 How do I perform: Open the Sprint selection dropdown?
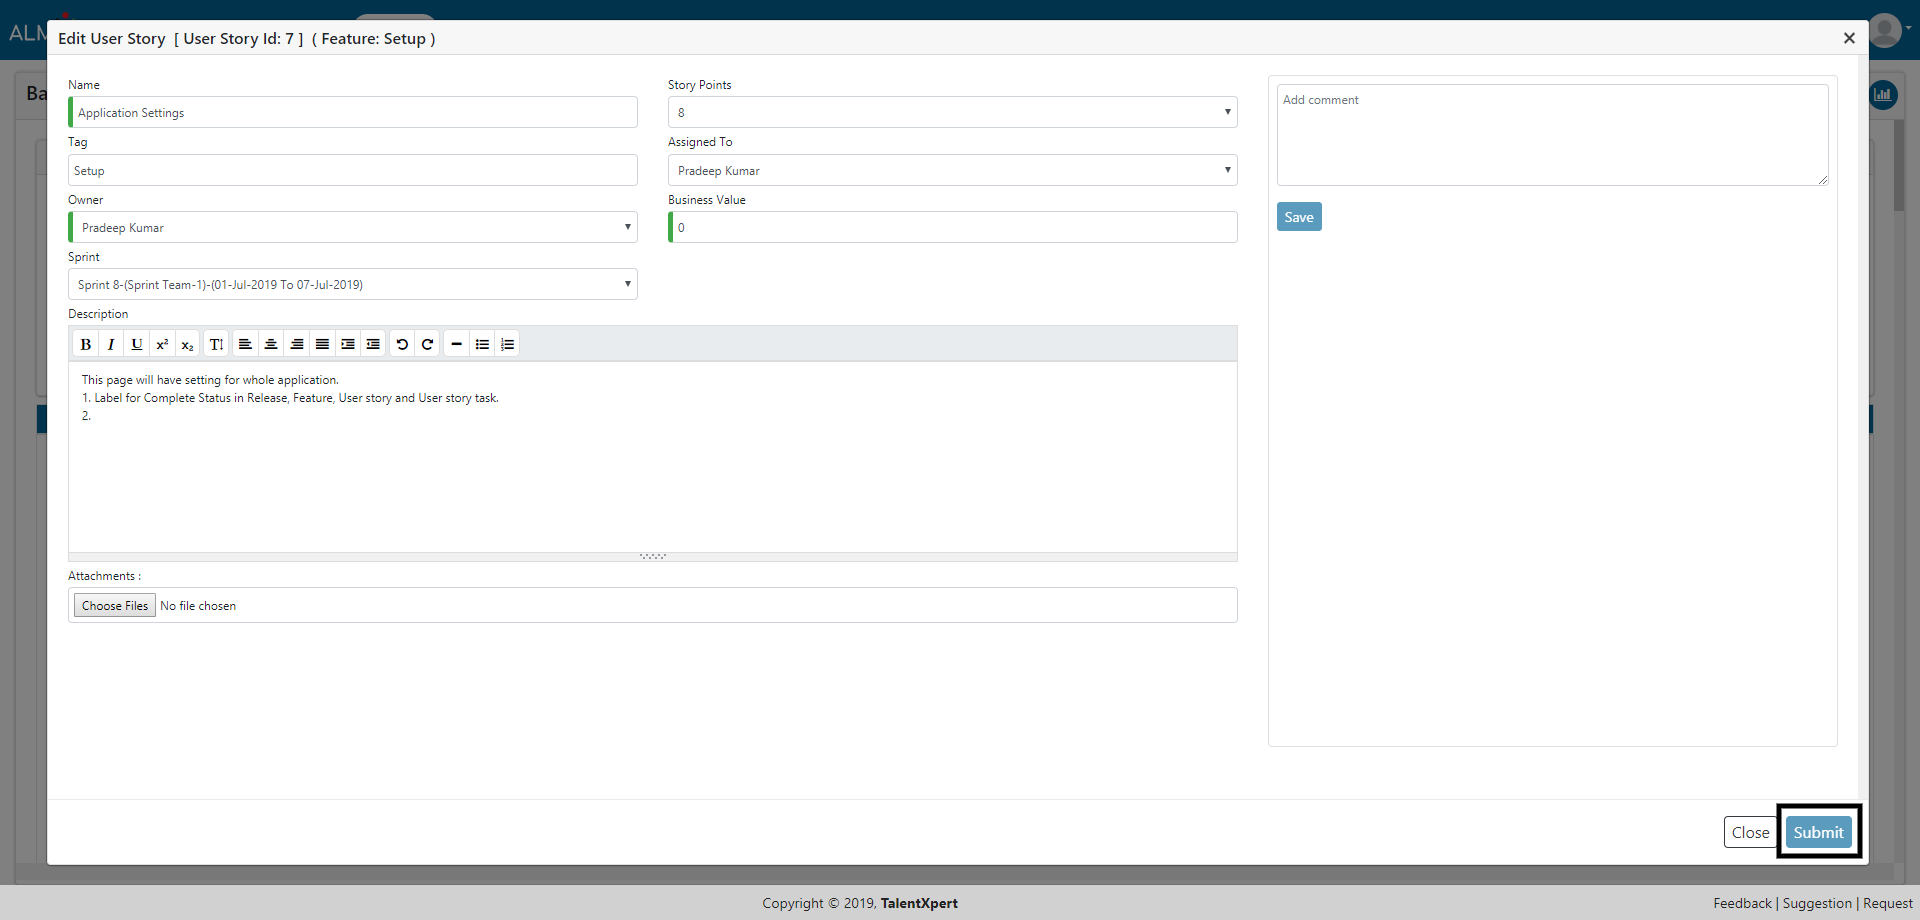click(353, 284)
